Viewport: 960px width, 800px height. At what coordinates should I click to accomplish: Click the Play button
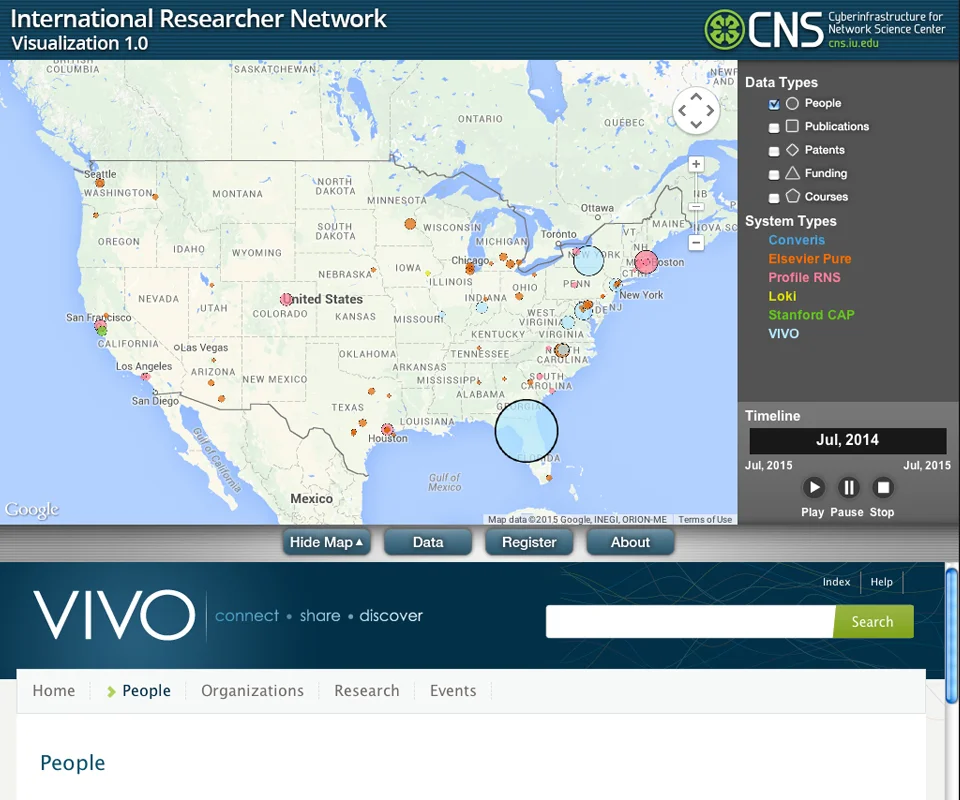813,488
